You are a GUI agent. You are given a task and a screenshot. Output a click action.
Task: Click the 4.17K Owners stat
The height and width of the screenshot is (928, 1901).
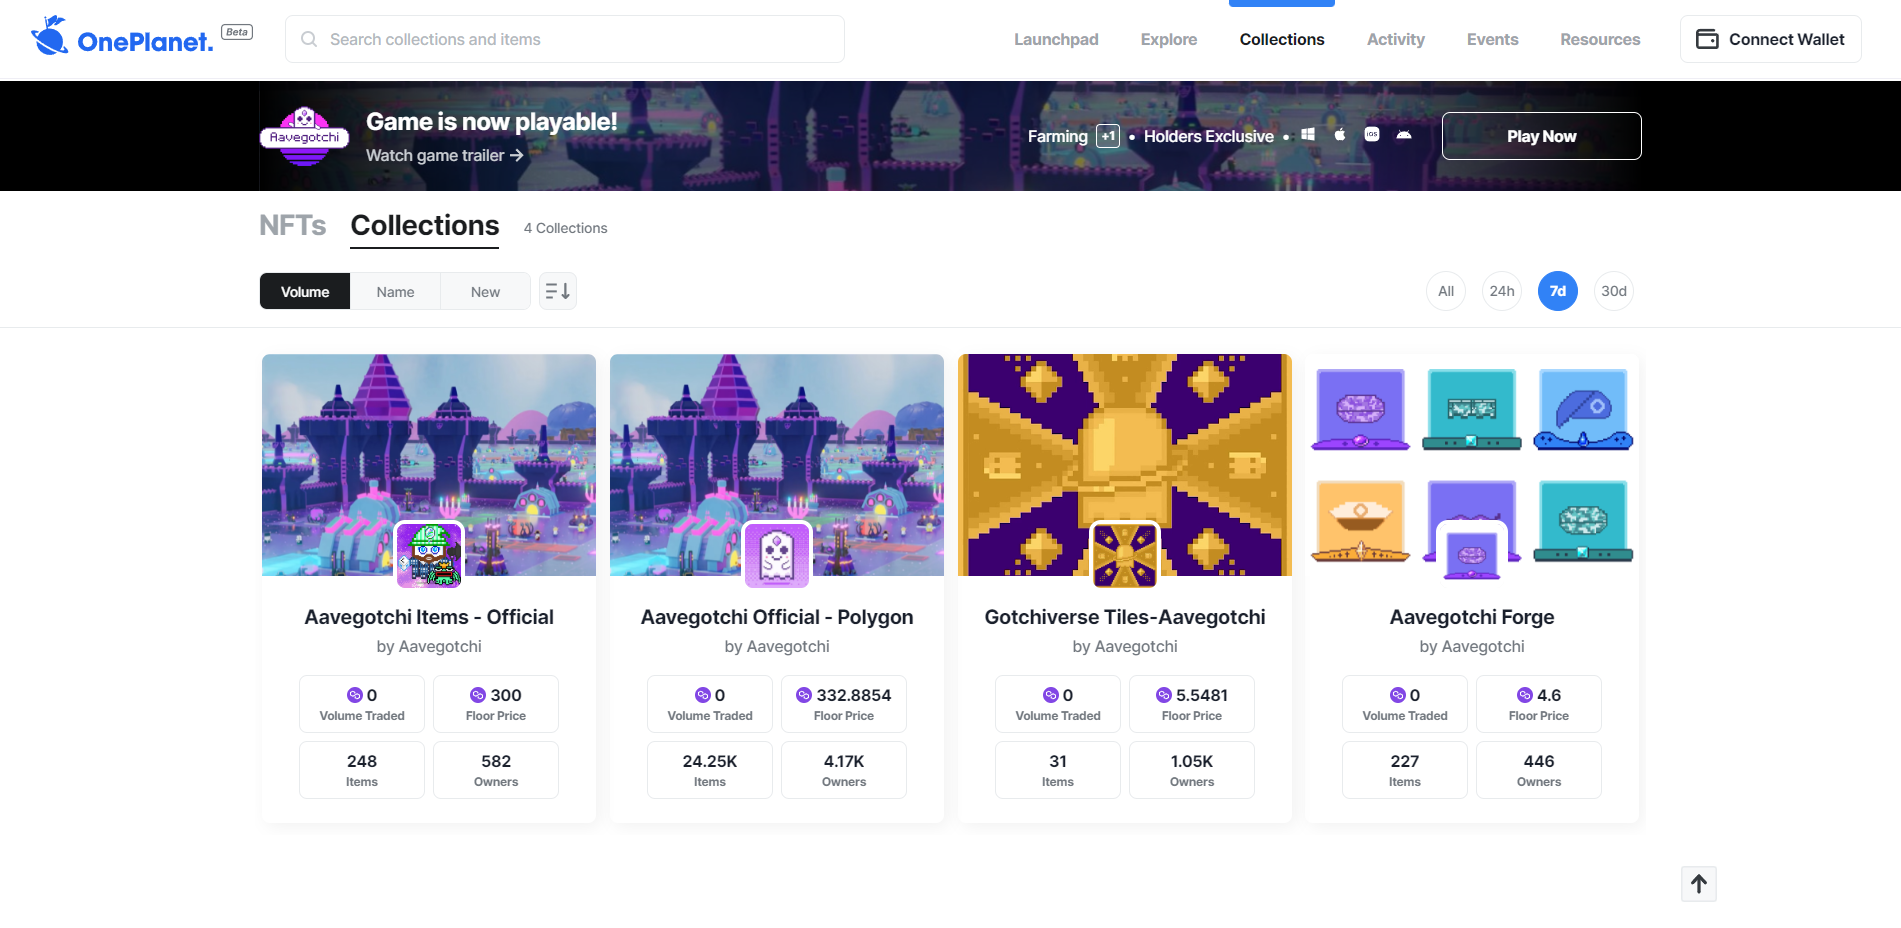point(844,770)
